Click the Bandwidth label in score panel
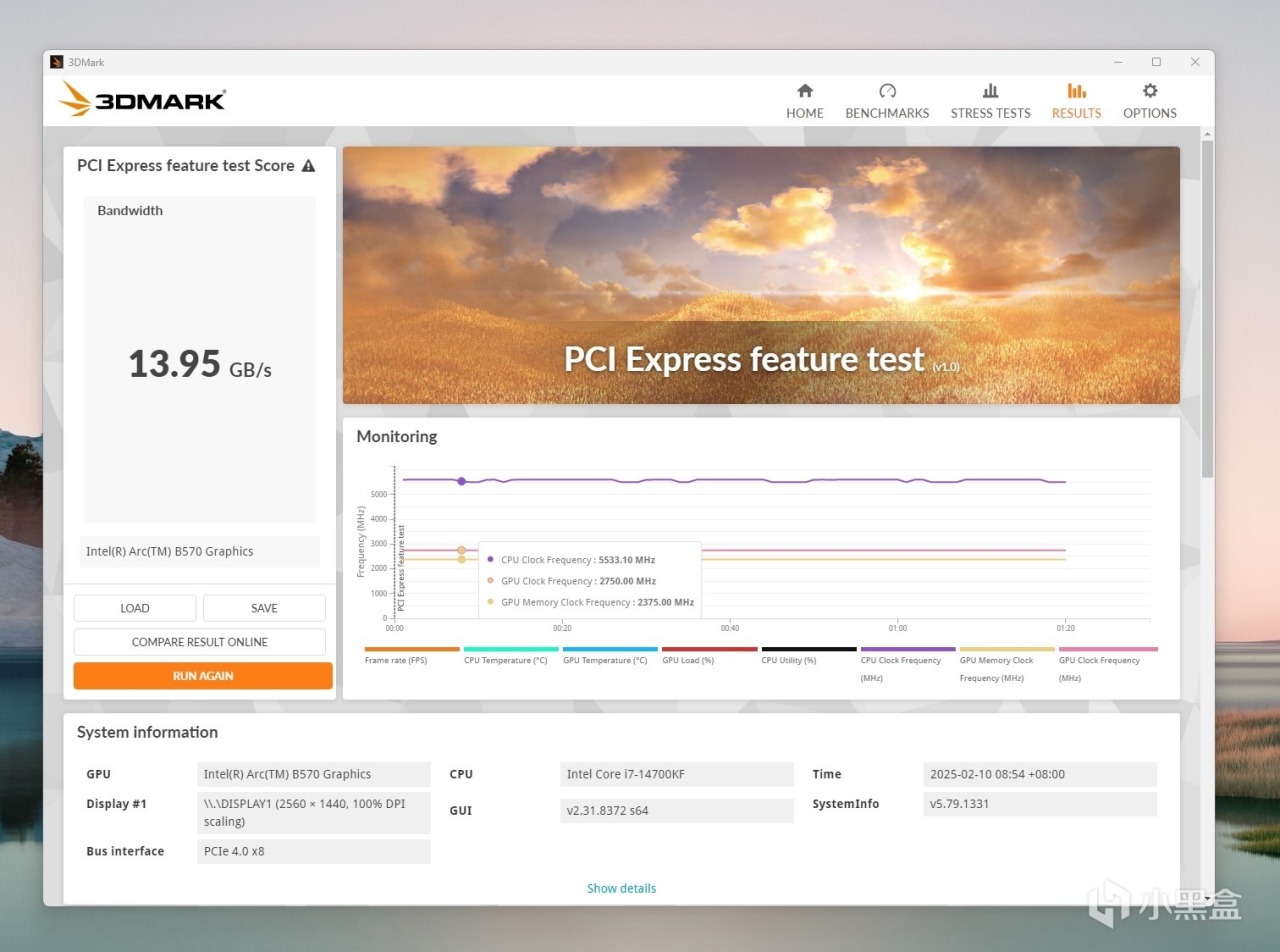Screen dimensions: 1280x952 point(130,210)
